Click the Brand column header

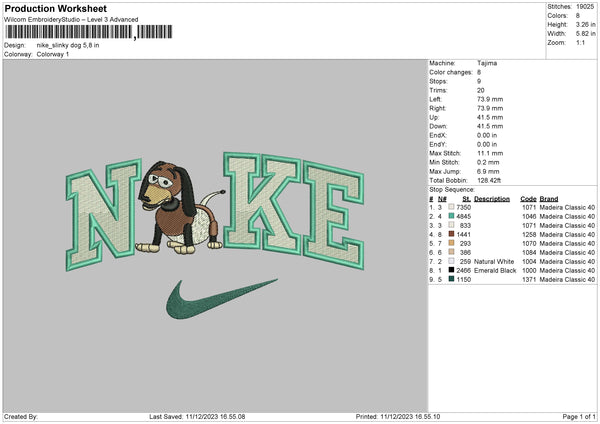click(549, 199)
